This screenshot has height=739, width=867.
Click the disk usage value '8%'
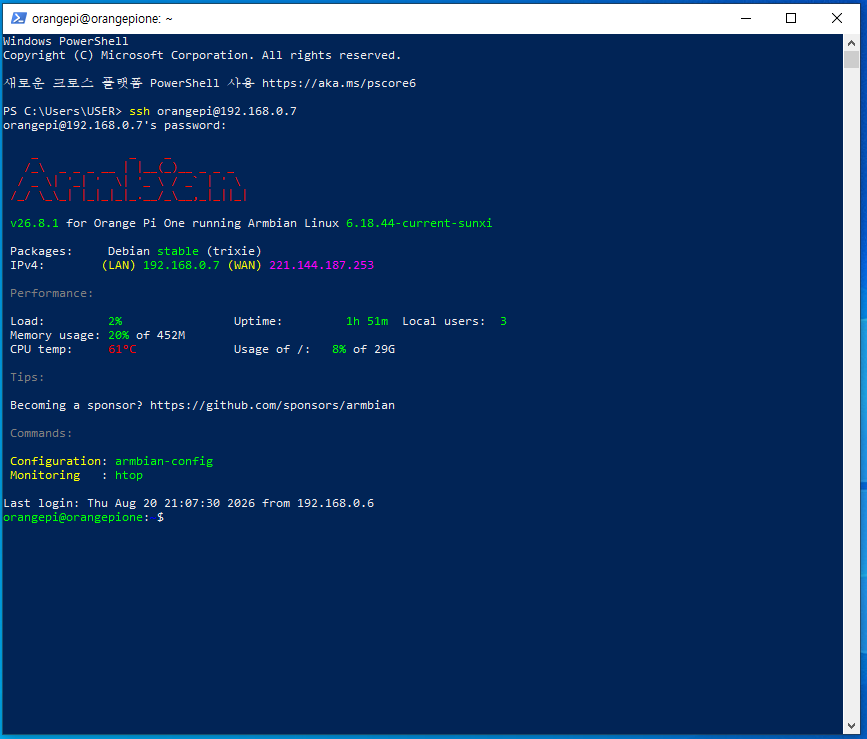click(339, 349)
